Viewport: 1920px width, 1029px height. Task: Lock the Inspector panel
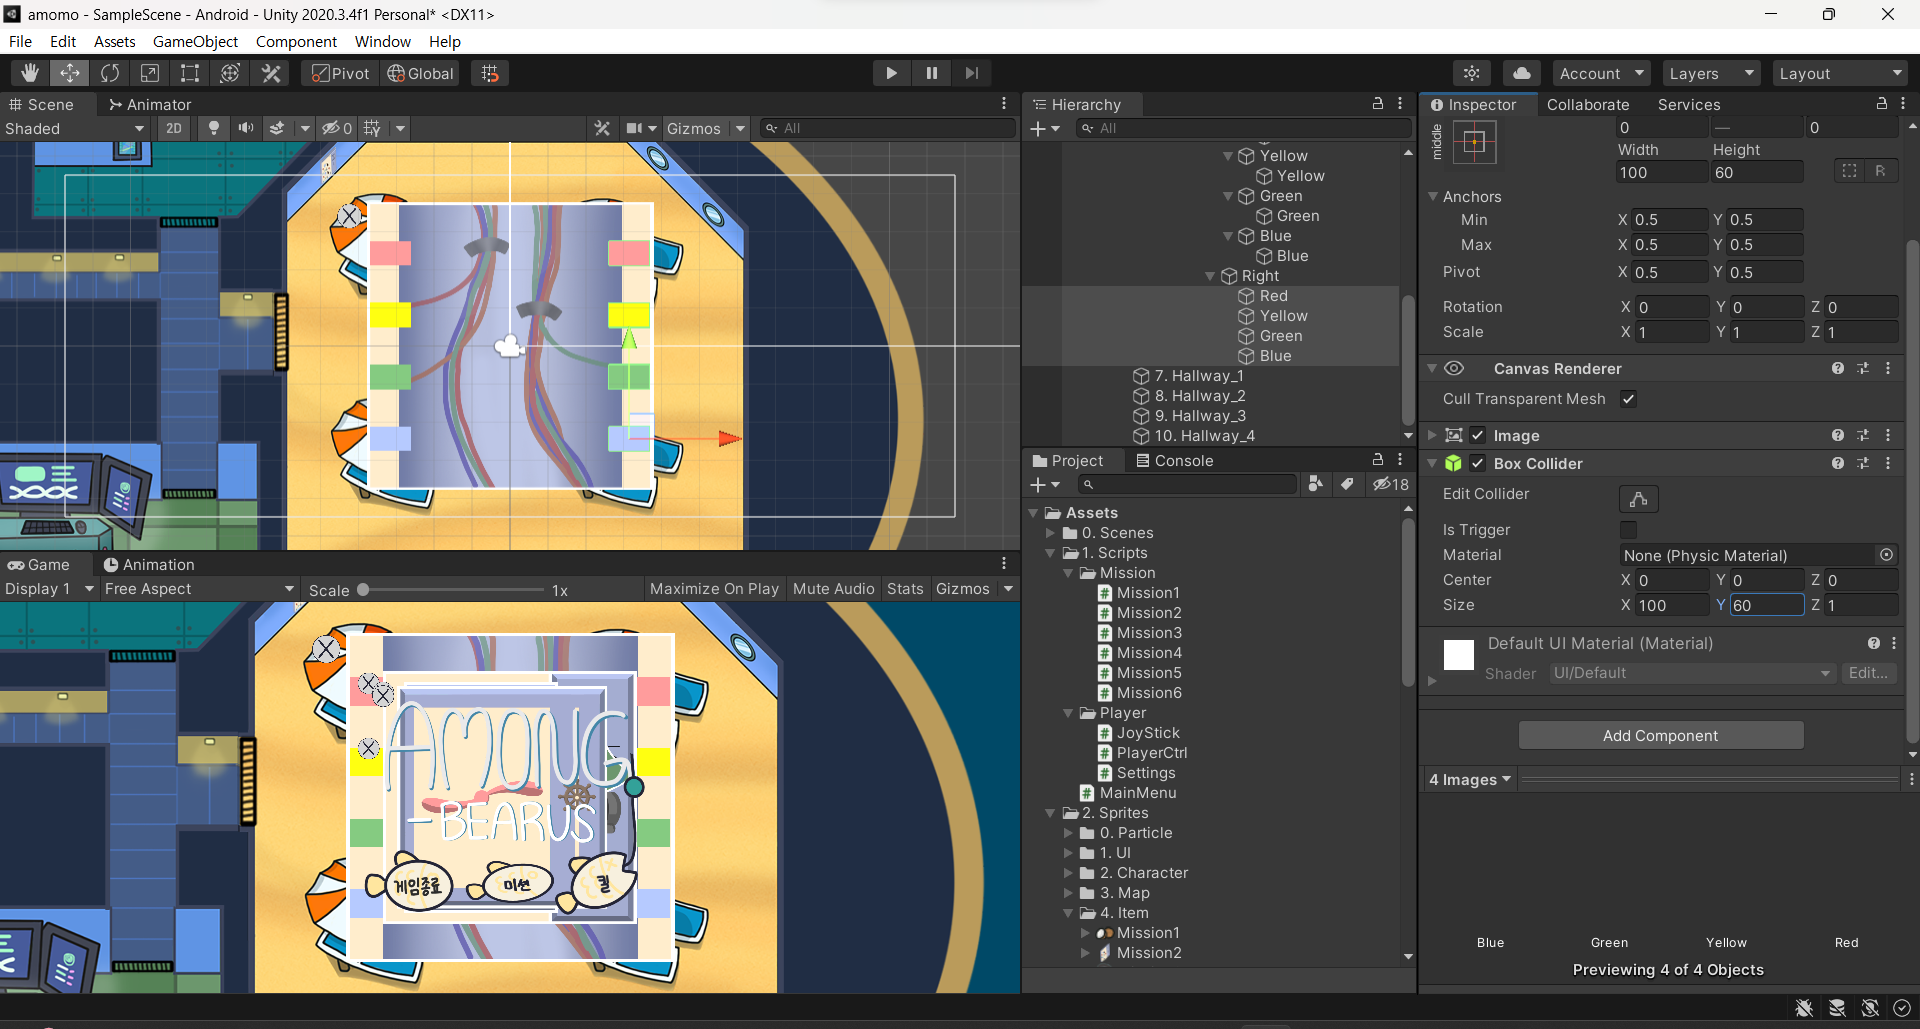(1881, 104)
